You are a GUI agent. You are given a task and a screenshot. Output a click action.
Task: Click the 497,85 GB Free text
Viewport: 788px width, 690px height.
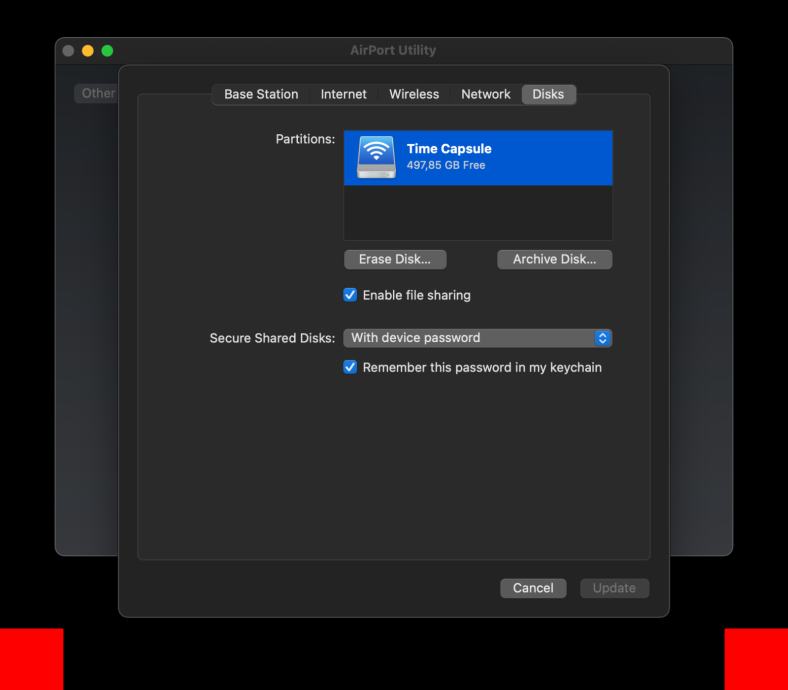(x=446, y=165)
